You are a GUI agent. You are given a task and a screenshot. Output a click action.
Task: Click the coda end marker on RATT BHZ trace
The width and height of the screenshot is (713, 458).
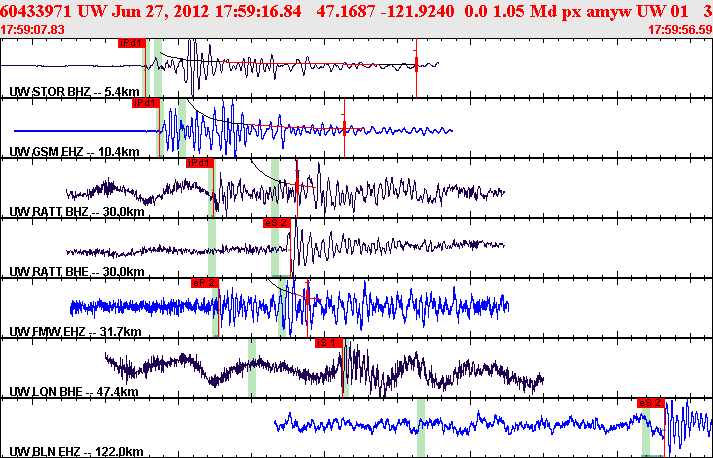297,184
